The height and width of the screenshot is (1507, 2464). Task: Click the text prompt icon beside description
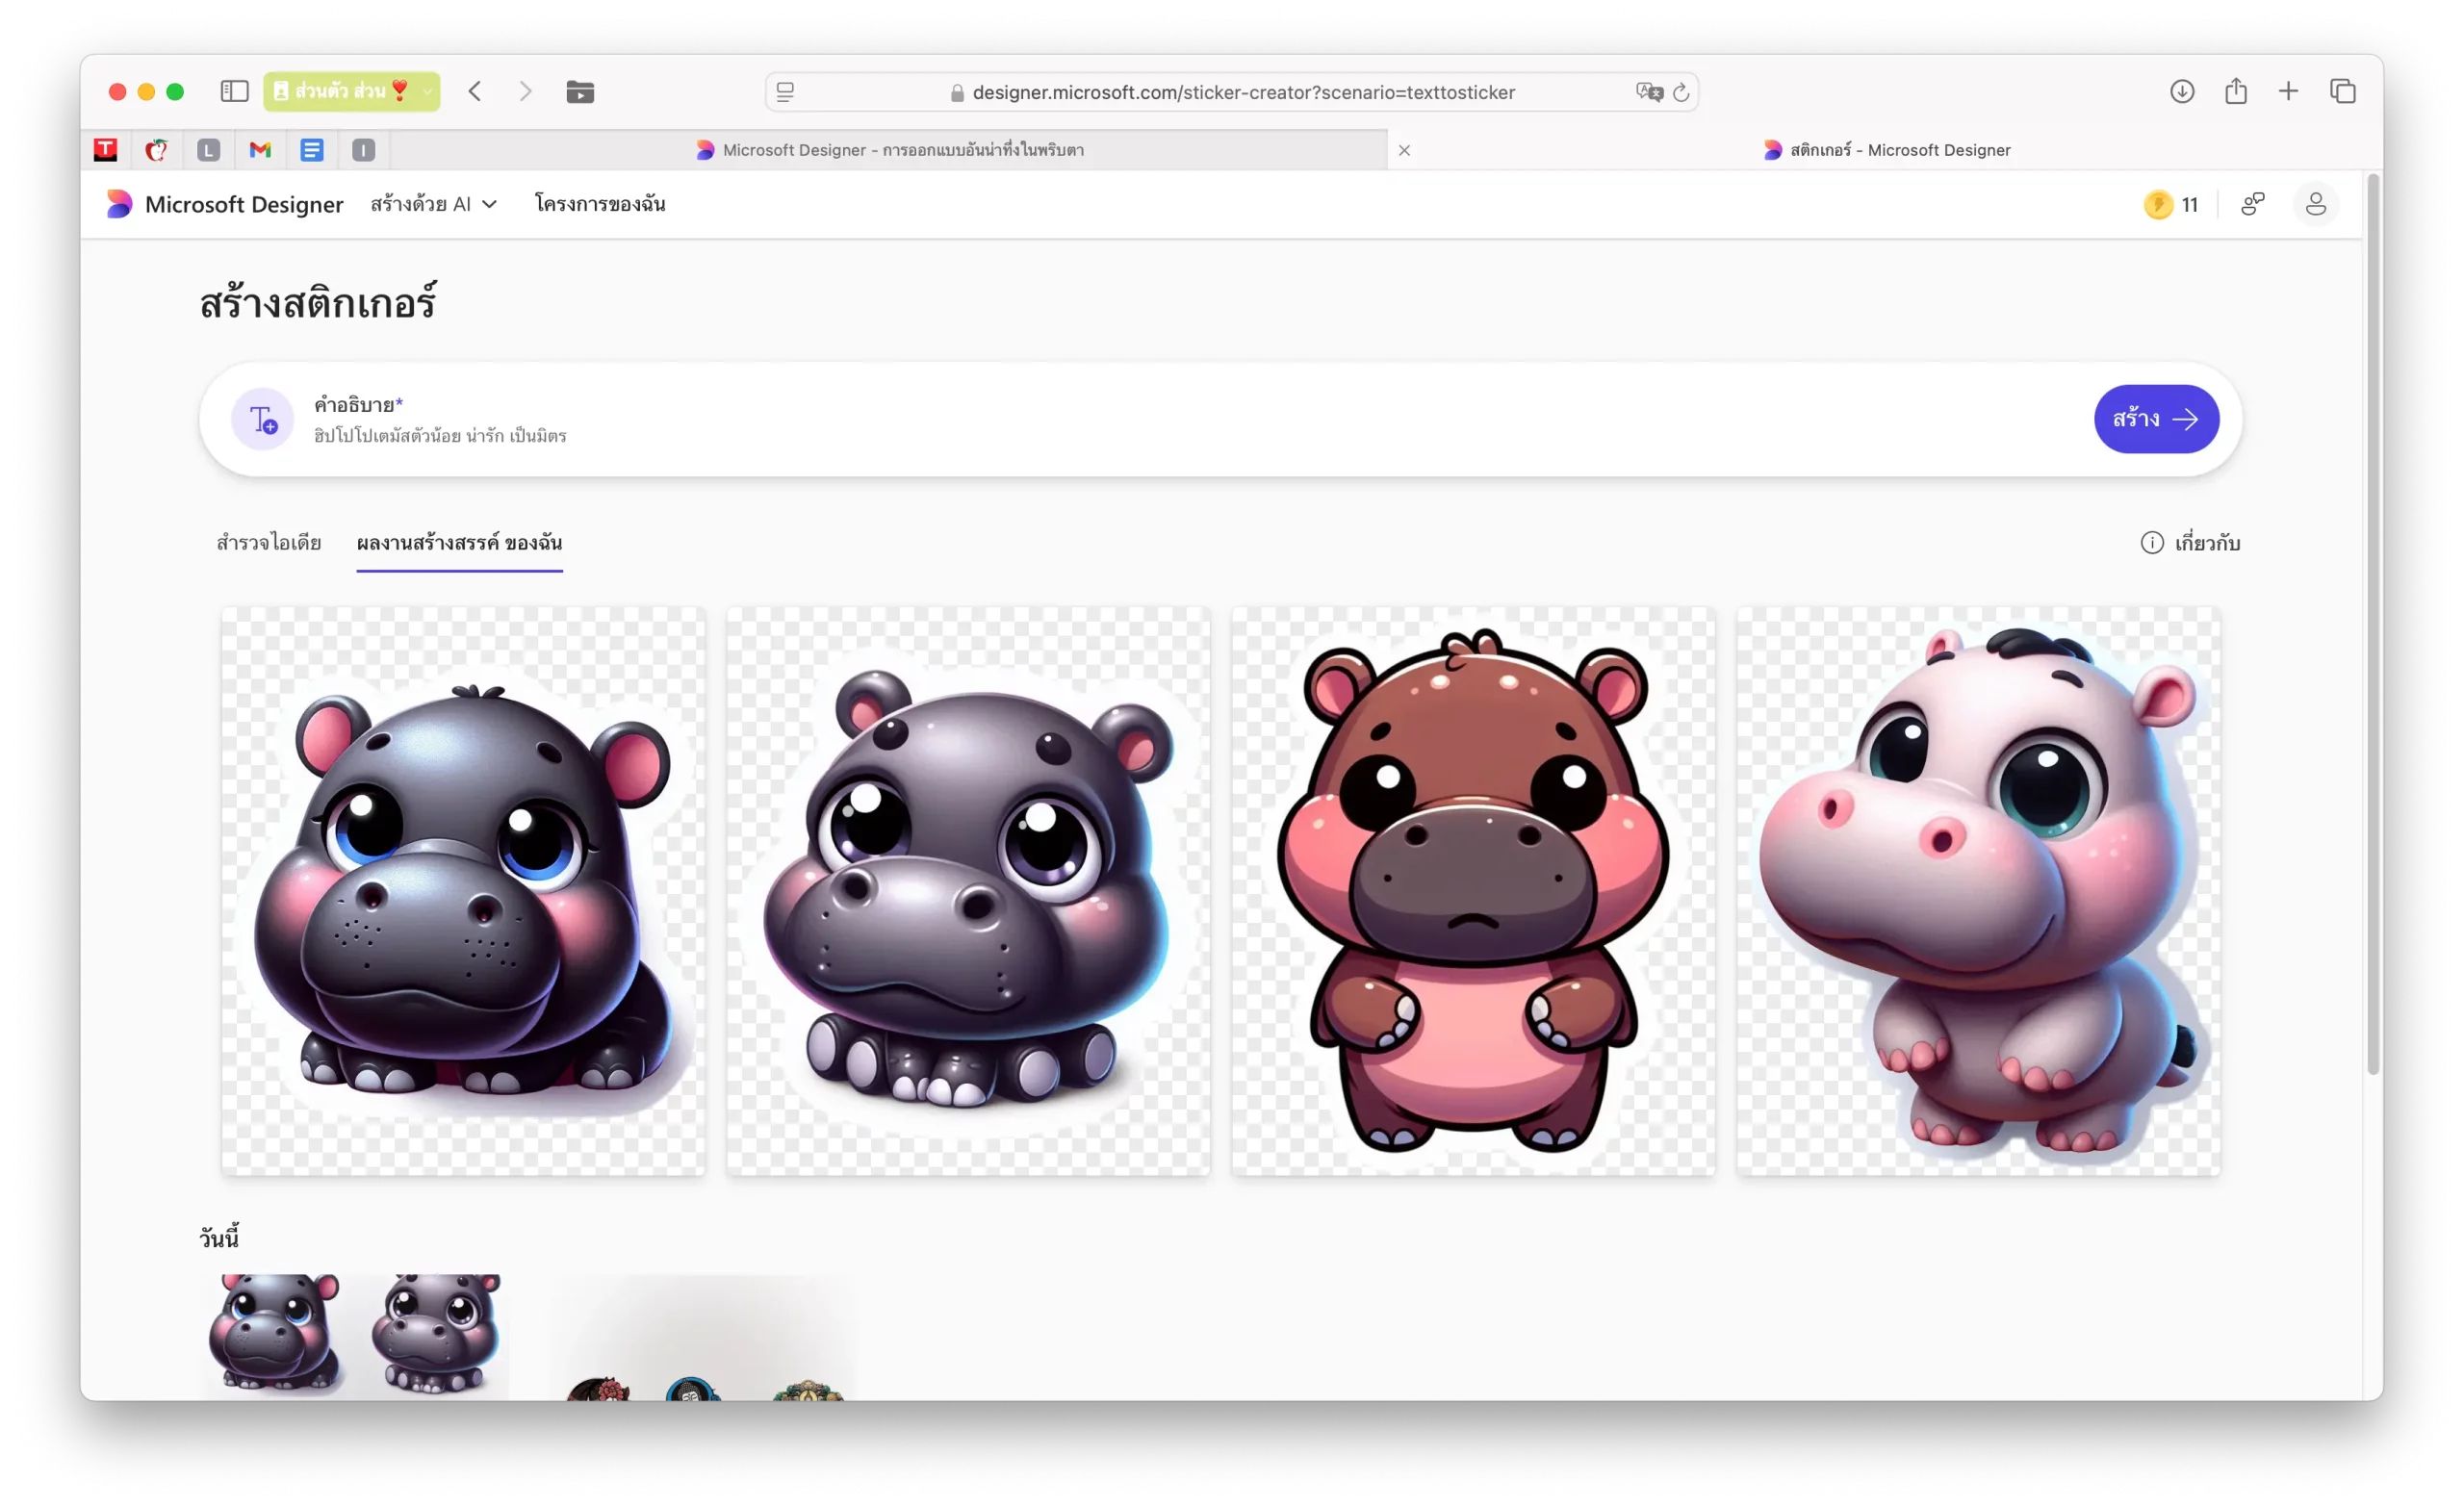[x=263, y=419]
